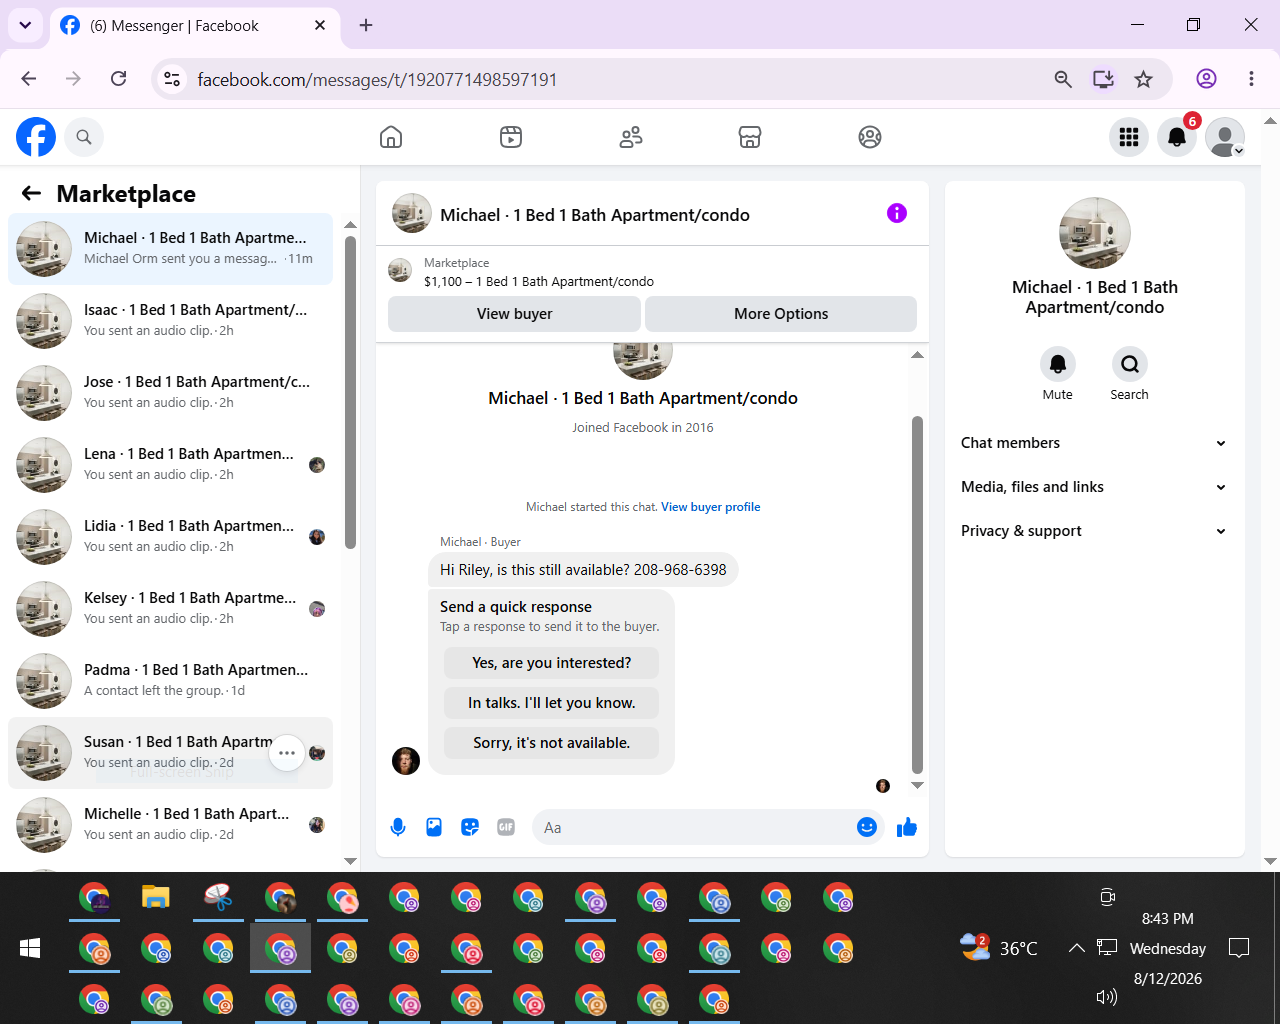Focus the Aa message input field
Viewport: 1280px width, 1024px height.
pos(694,828)
